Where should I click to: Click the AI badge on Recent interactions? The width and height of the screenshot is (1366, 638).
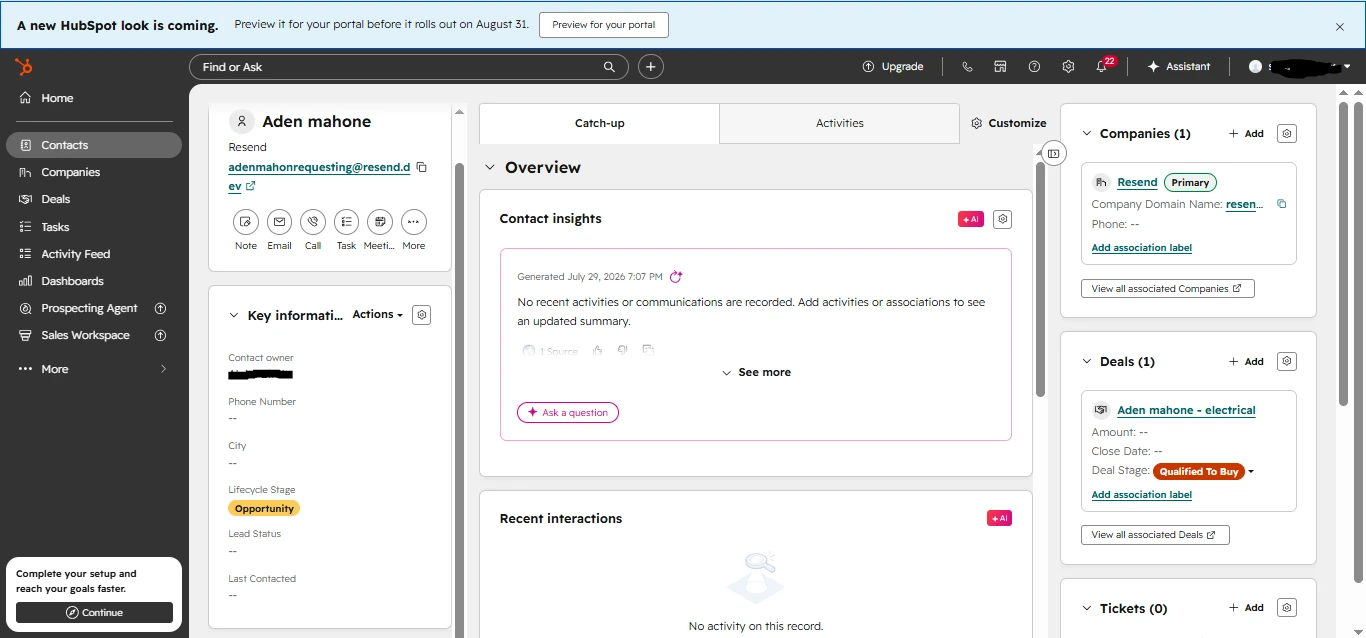999,518
